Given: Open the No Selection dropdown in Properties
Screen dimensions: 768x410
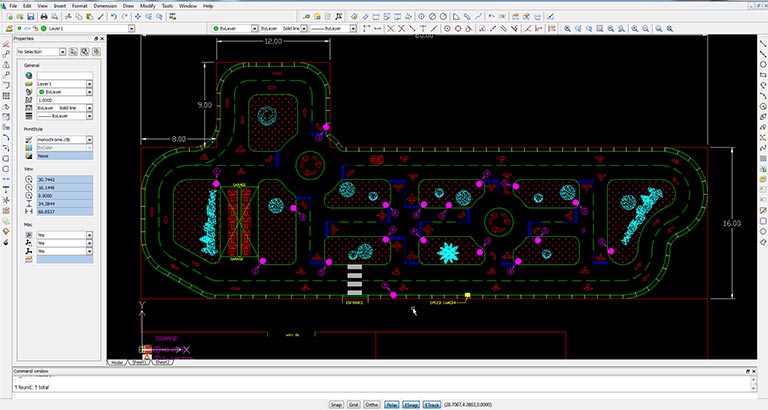Looking at the screenshot, I should coord(63,51).
